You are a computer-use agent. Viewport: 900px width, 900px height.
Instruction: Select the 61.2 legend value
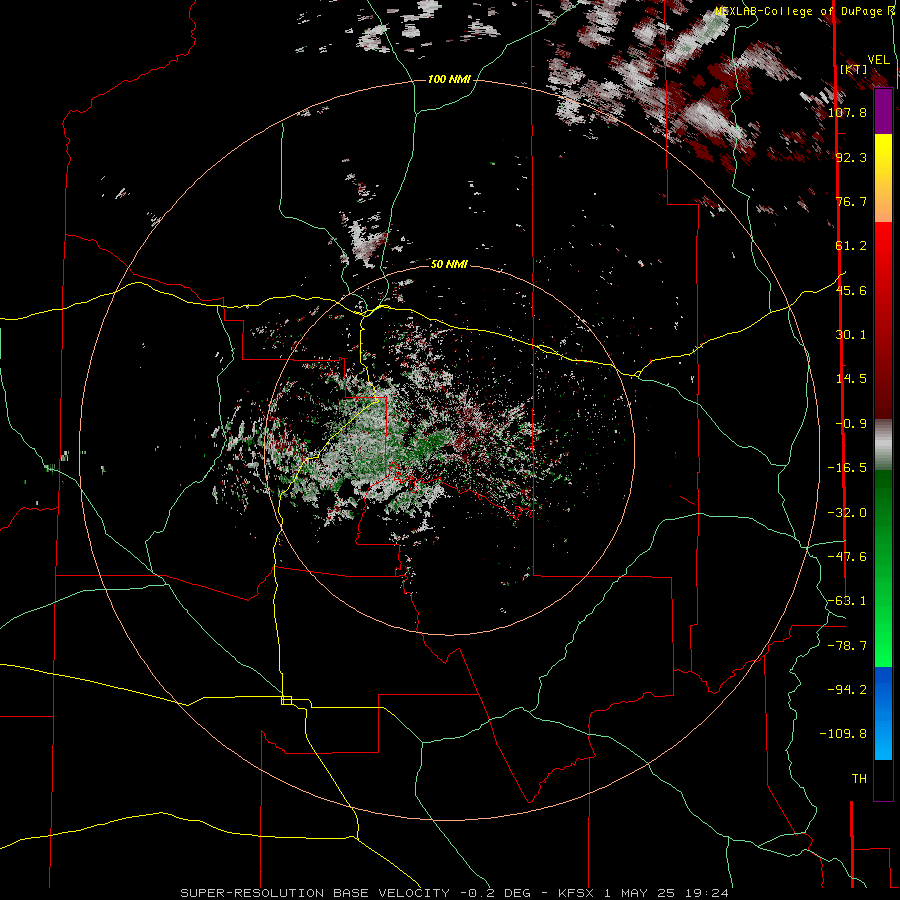point(851,246)
